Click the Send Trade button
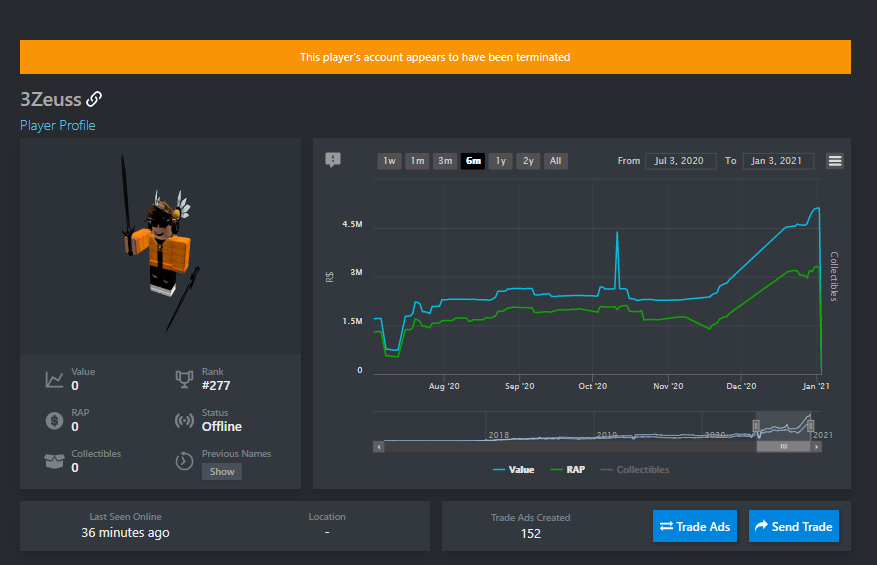The width and height of the screenshot is (877, 565). click(794, 526)
